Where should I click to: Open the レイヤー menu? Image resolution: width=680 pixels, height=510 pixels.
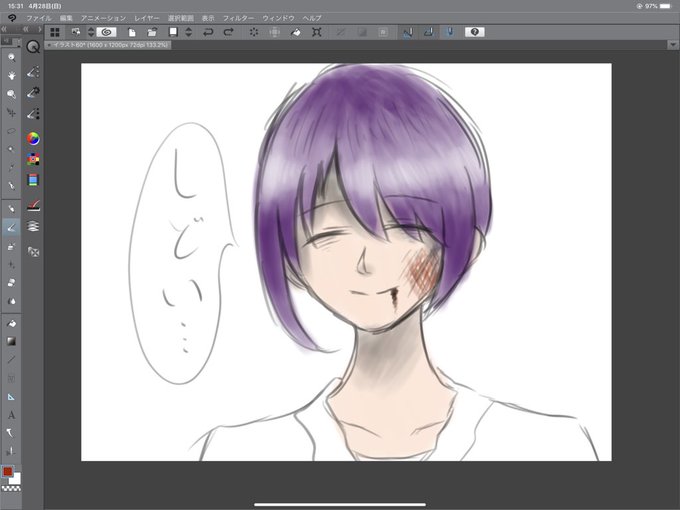[x=146, y=18]
